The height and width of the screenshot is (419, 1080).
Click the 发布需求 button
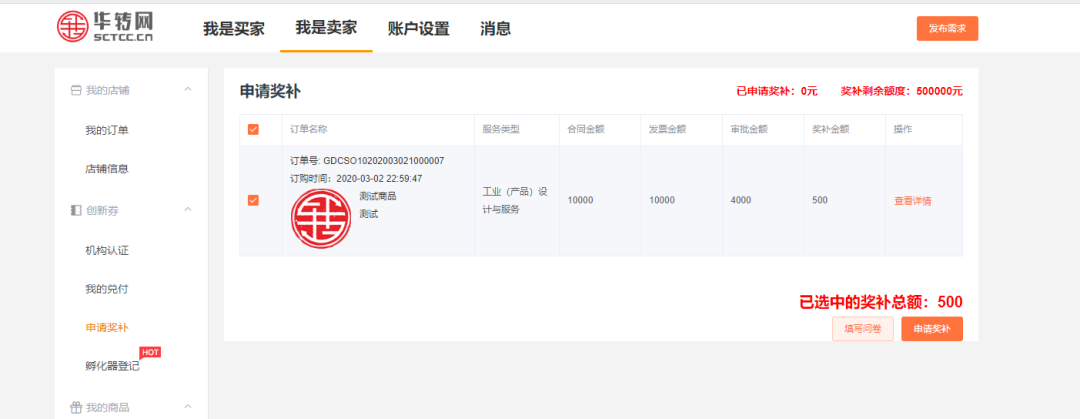pos(946,29)
